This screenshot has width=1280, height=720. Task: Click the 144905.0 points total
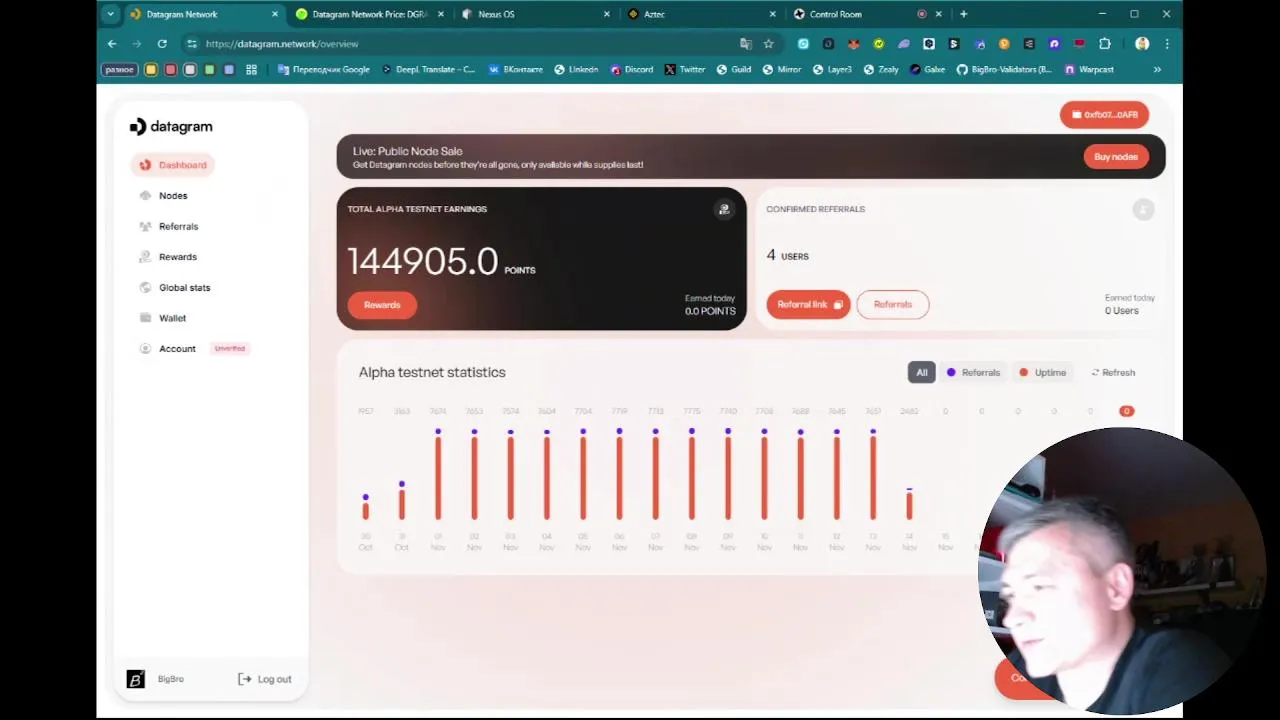pos(423,262)
